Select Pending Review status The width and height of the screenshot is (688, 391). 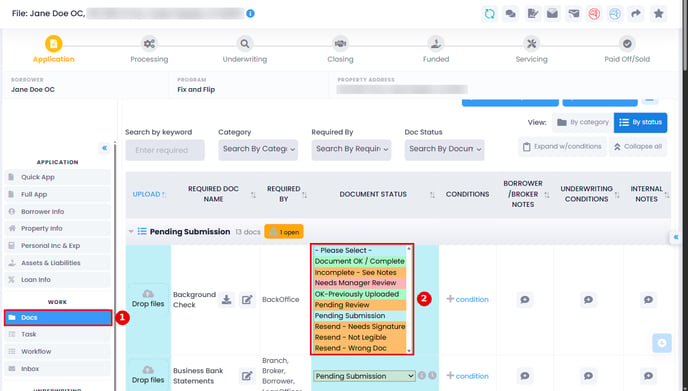[x=359, y=305]
